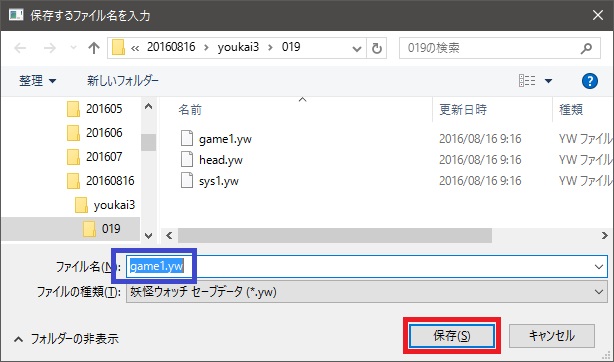Go up one folder level
614x362 pixels.
94,48
